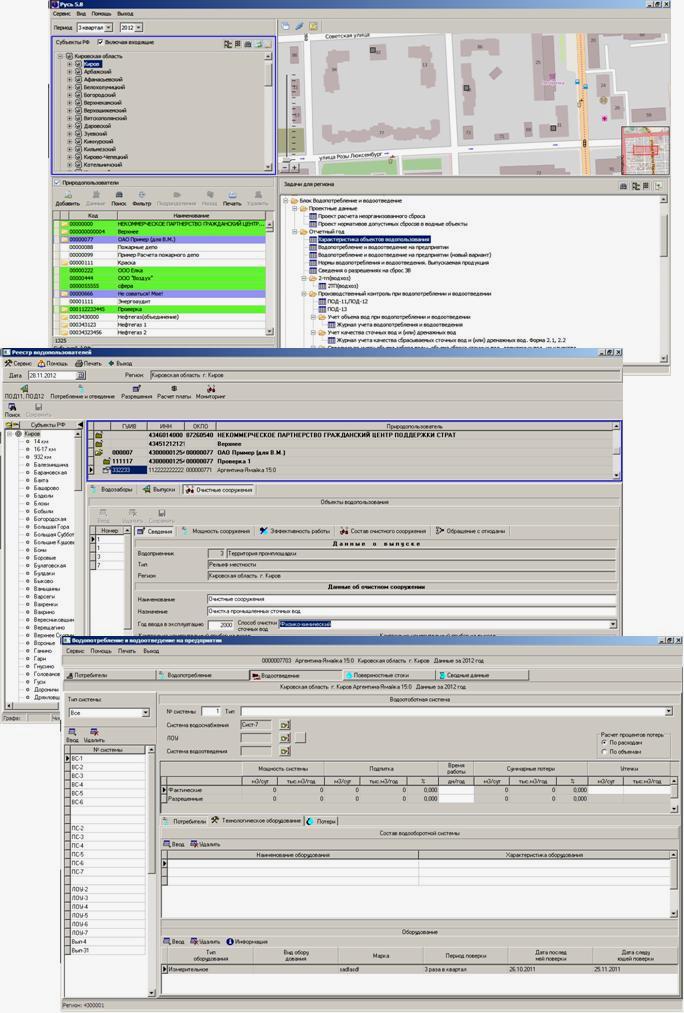
Task: Open the Вид menu in the Русь window
Action: [x=81, y=14]
